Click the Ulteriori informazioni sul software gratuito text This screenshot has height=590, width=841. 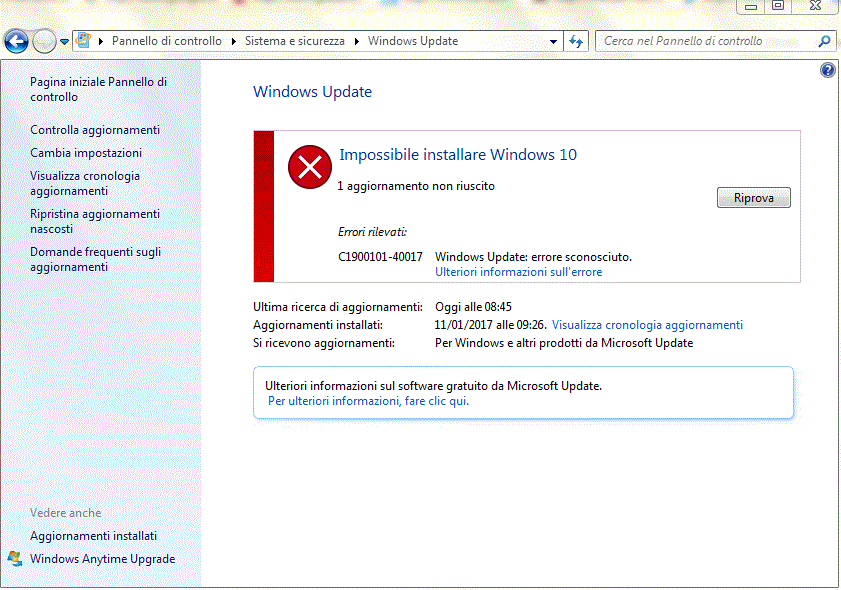pos(433,386)
